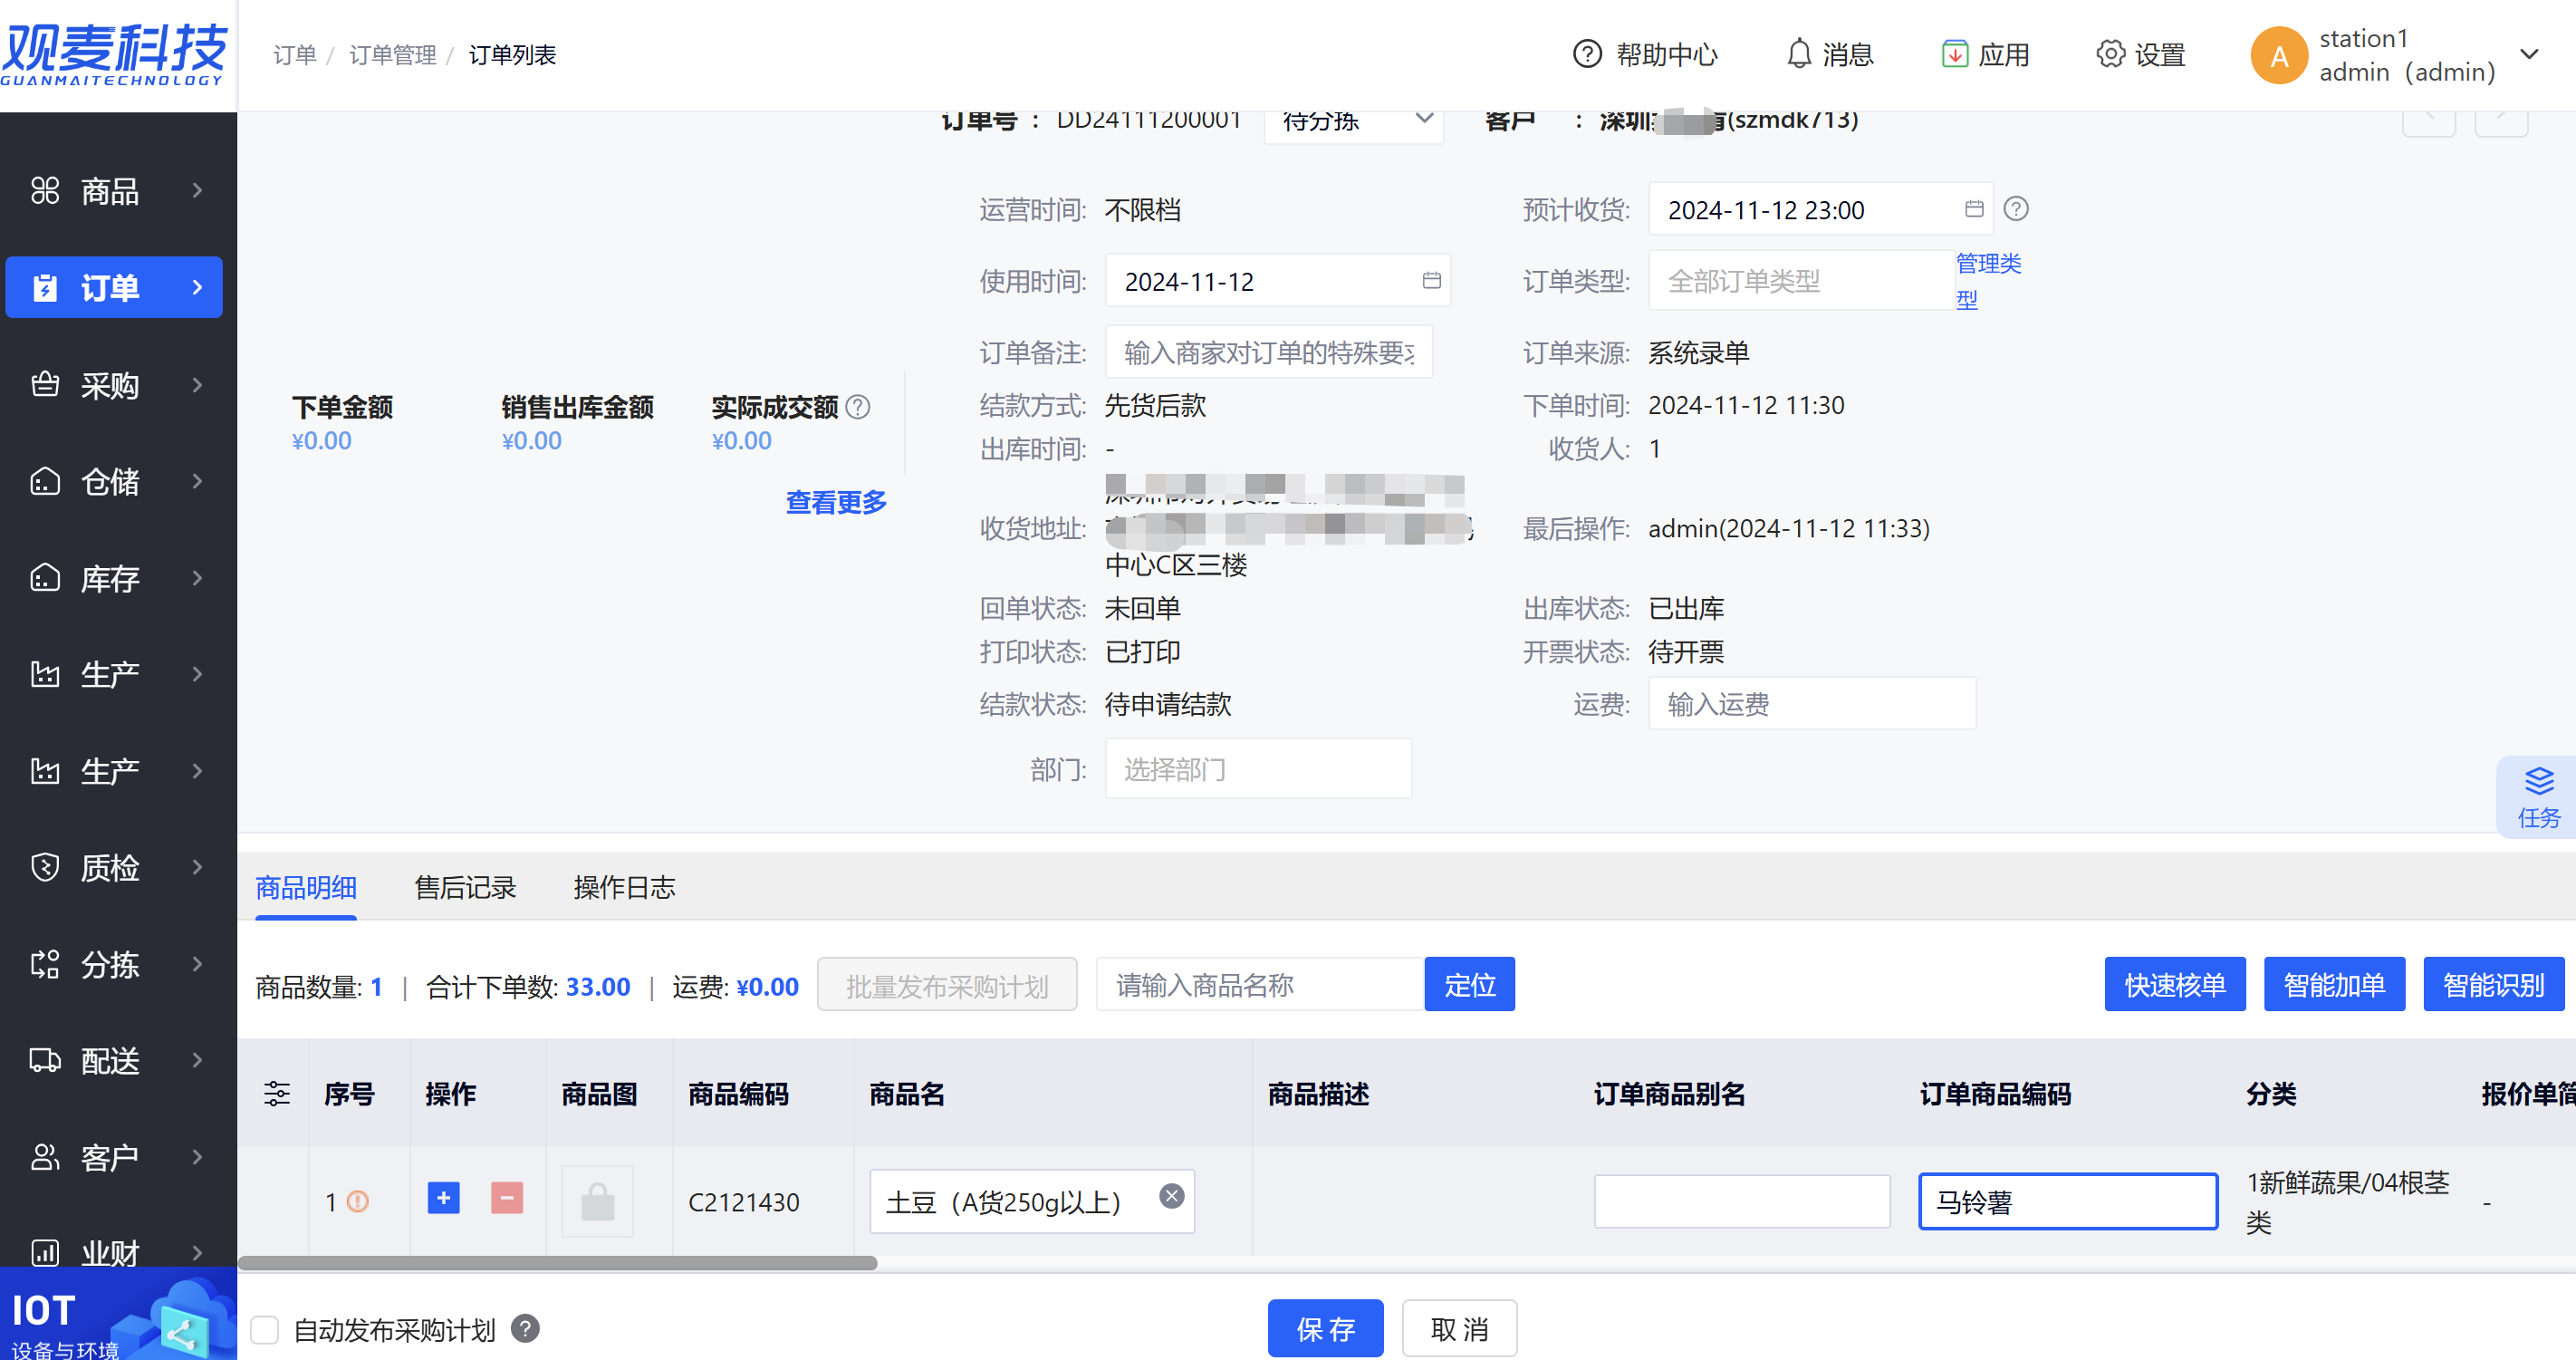Open the 管理类型 link
Screen dimensions: 2576x1360
point(1988,281)
